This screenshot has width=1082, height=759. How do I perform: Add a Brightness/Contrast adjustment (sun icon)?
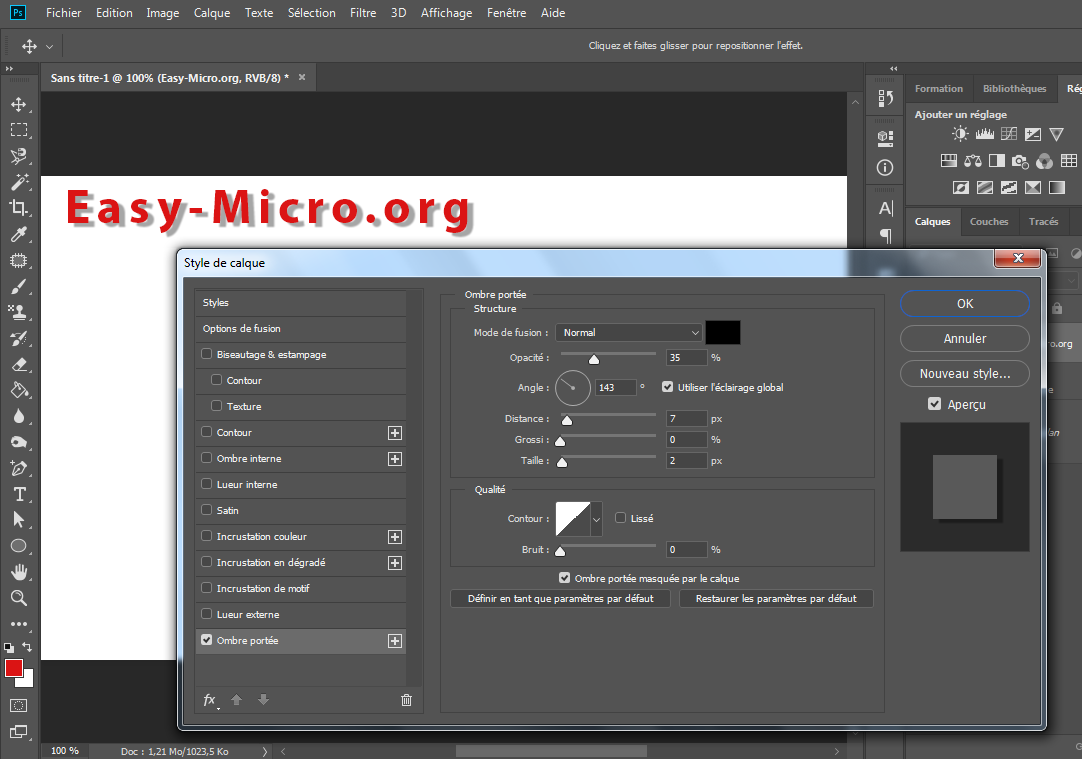pyautogui.click(x=960, y=134)
